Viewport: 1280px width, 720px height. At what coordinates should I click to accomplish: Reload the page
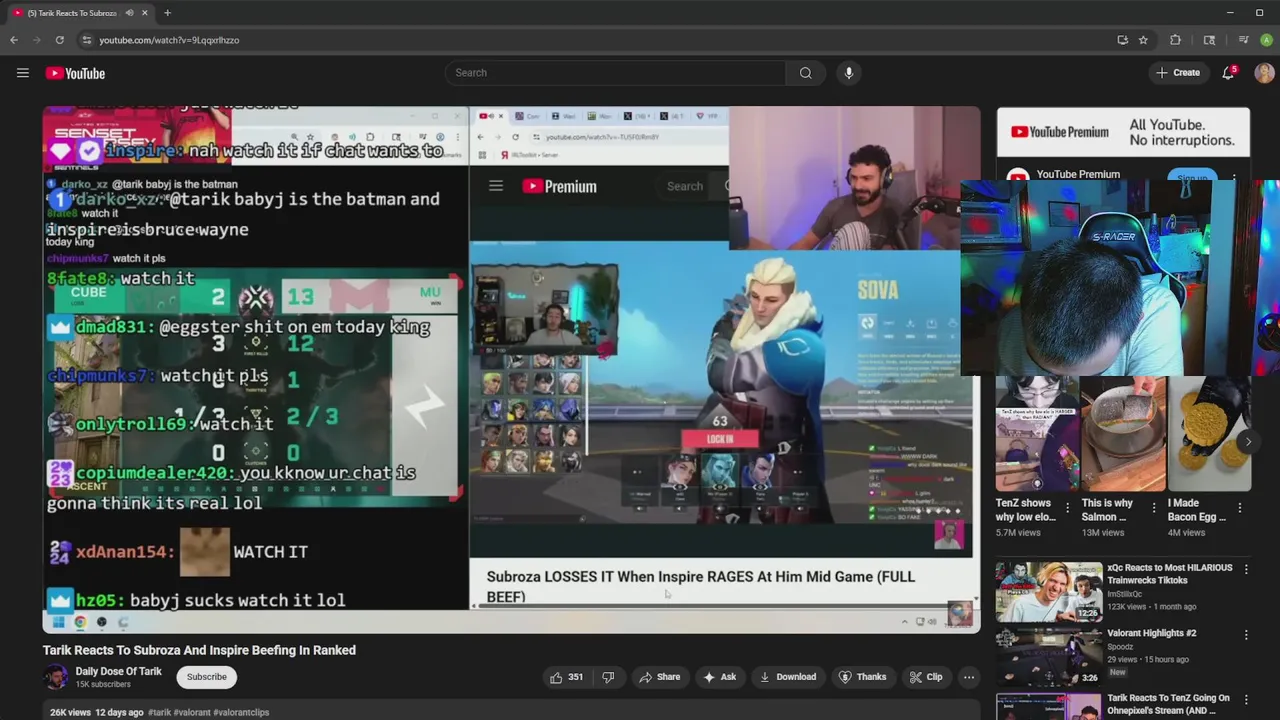[x=60, y=40]
